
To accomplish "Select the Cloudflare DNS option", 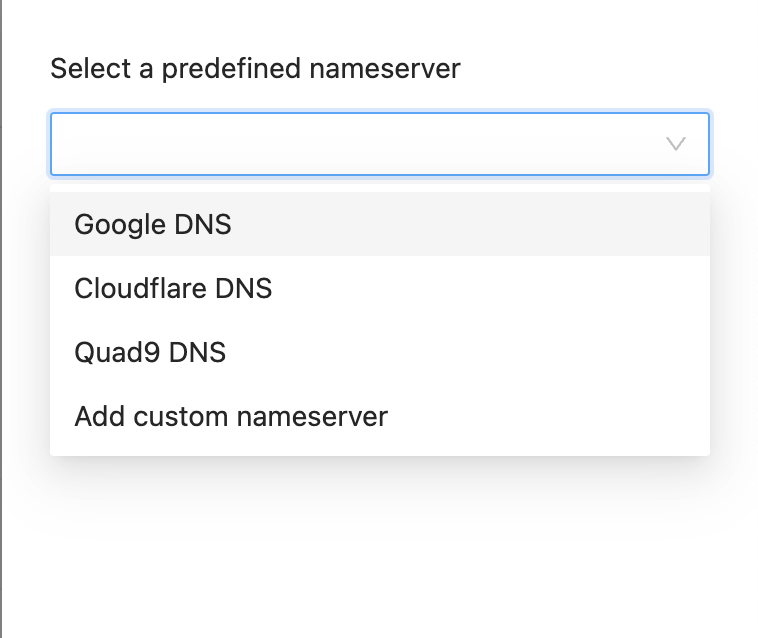I will [173, 288].
